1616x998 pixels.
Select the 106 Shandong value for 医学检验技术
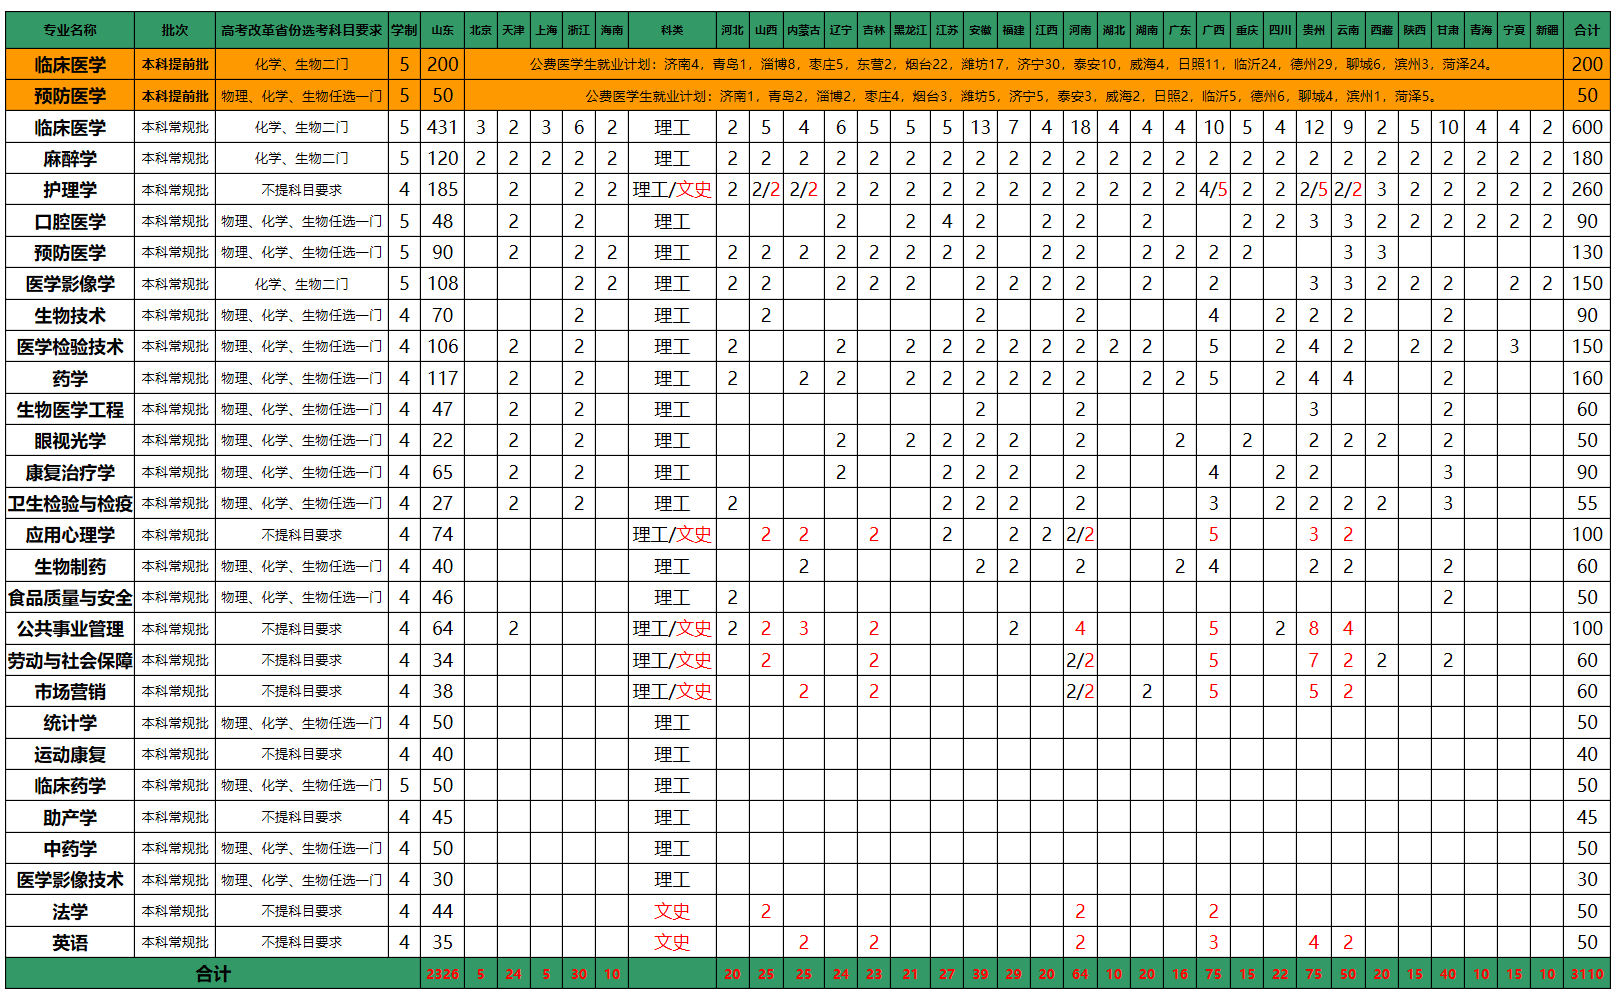click(442, 346)
